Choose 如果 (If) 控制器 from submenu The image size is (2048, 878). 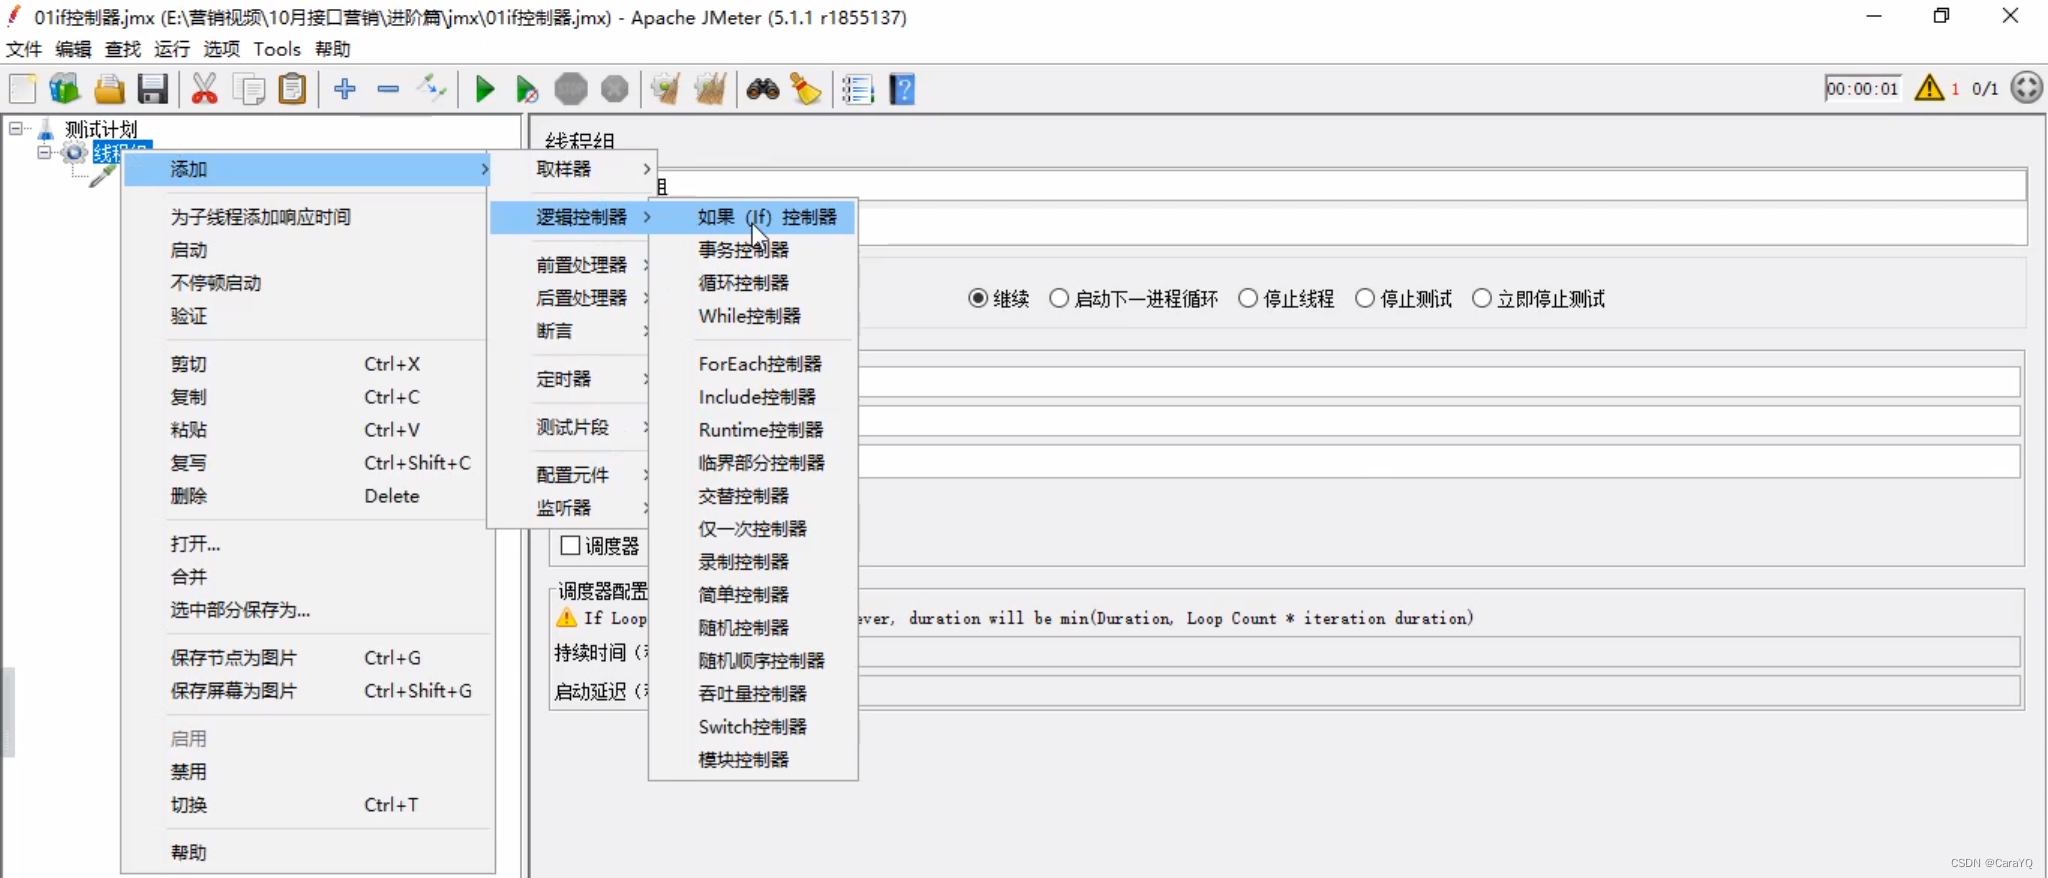coord(753,217)
